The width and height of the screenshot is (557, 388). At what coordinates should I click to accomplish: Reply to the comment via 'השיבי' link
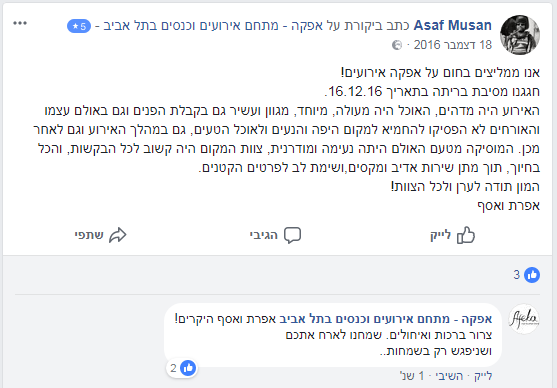pyautogui.click(x=449, y=376)
